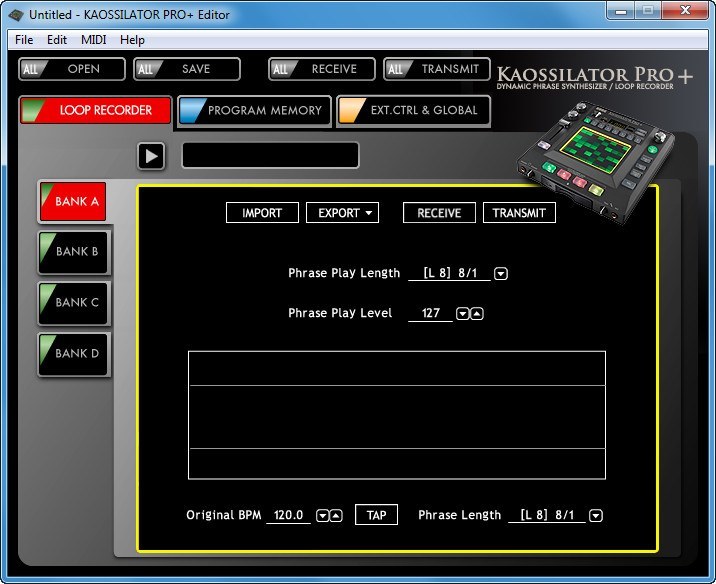Open the Phrase Length dropdown arrow

pos(596,516)
